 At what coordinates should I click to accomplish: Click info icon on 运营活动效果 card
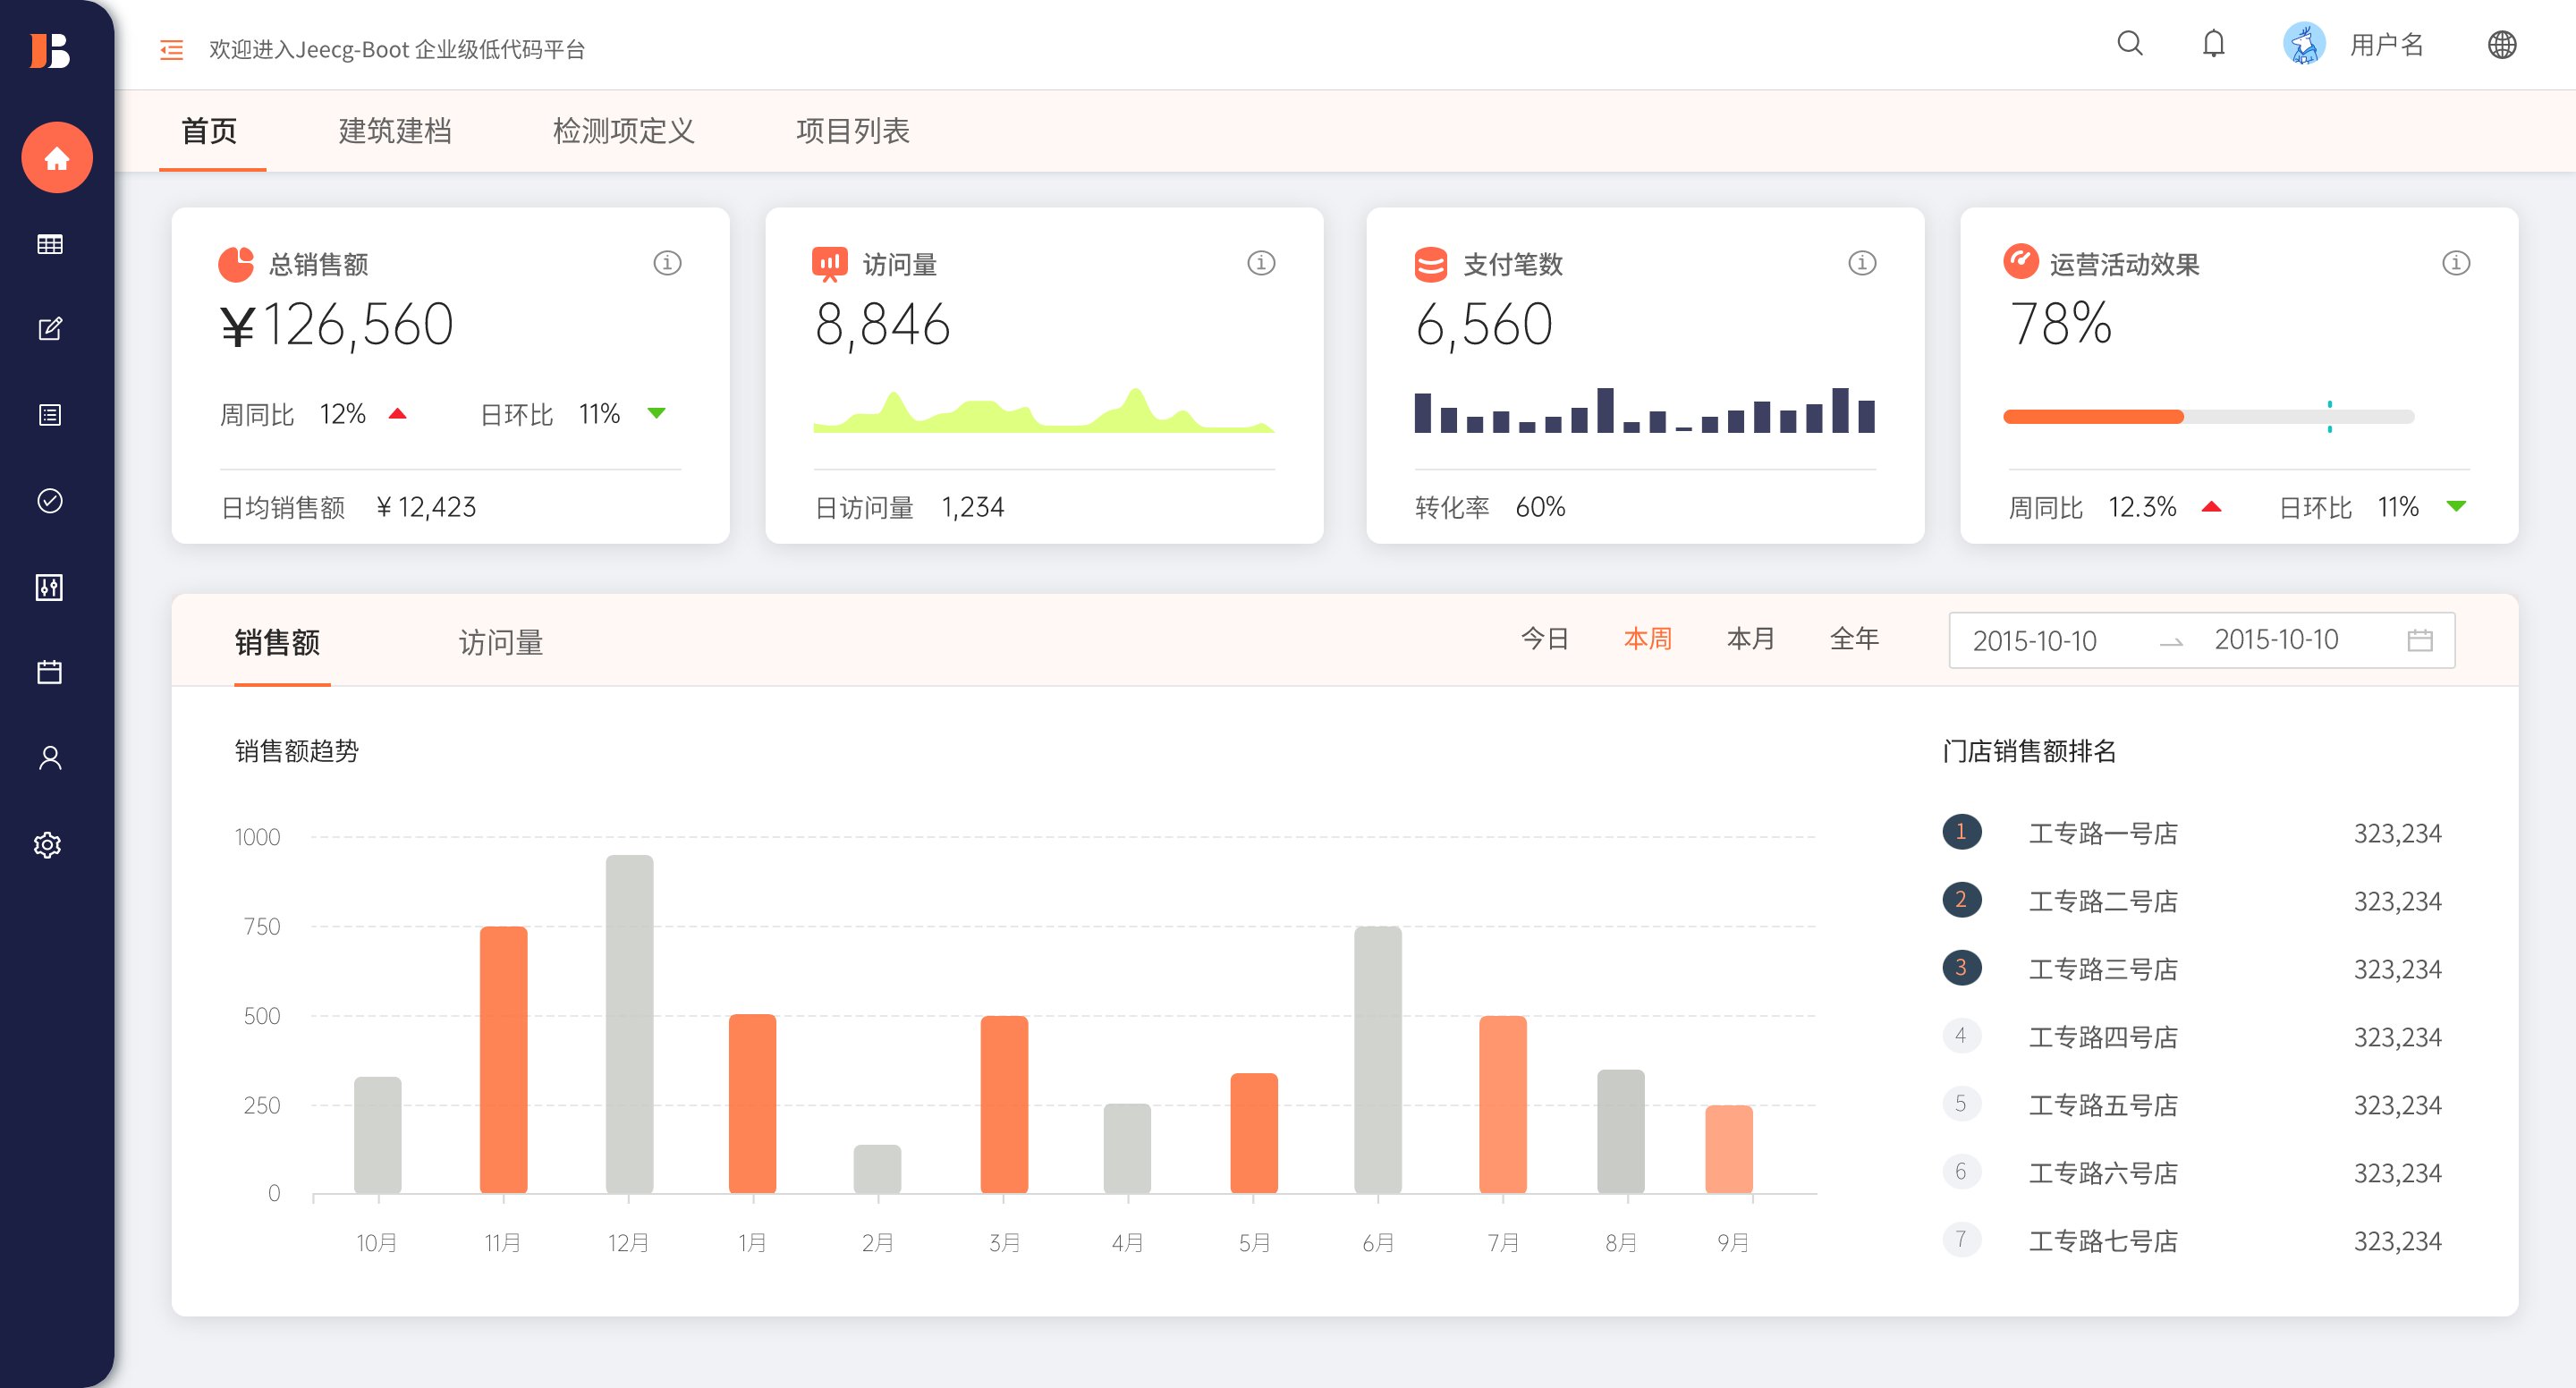pos(2456,263)
